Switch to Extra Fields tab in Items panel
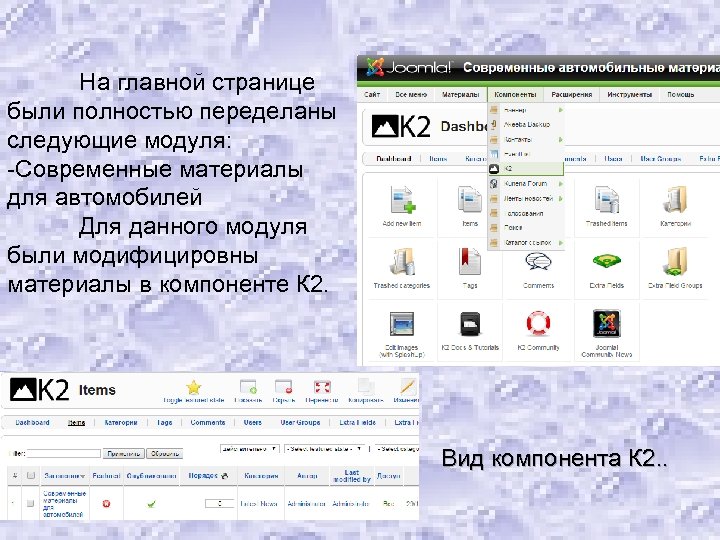This screenshot has width=720, height=540. click(358, 422)
